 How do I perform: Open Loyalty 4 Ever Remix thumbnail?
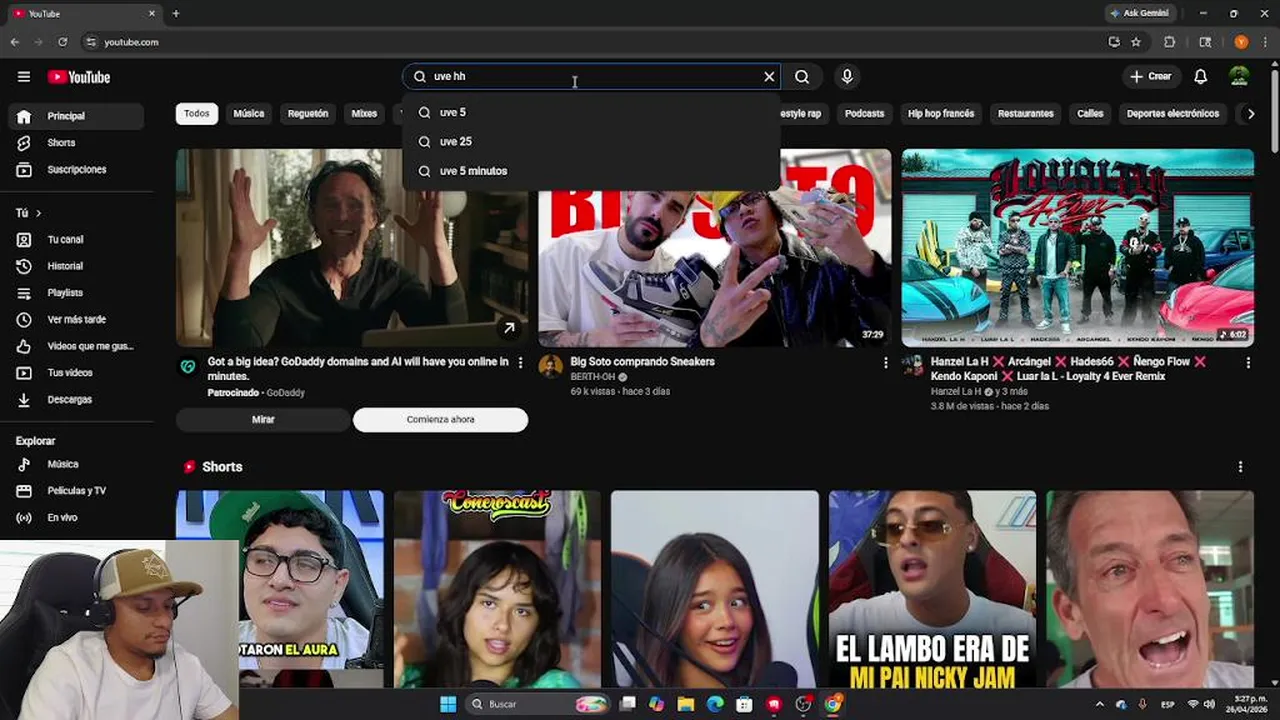click(1078, 248)
